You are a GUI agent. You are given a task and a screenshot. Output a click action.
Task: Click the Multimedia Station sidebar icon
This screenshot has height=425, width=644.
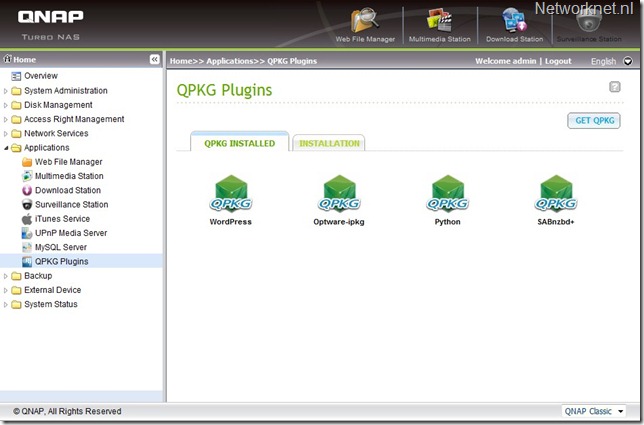click(x=27, y=176)
